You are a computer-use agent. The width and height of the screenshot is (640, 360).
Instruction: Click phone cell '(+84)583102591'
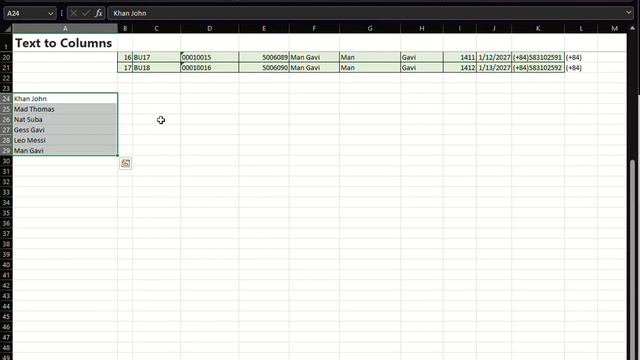pos(538,57)
